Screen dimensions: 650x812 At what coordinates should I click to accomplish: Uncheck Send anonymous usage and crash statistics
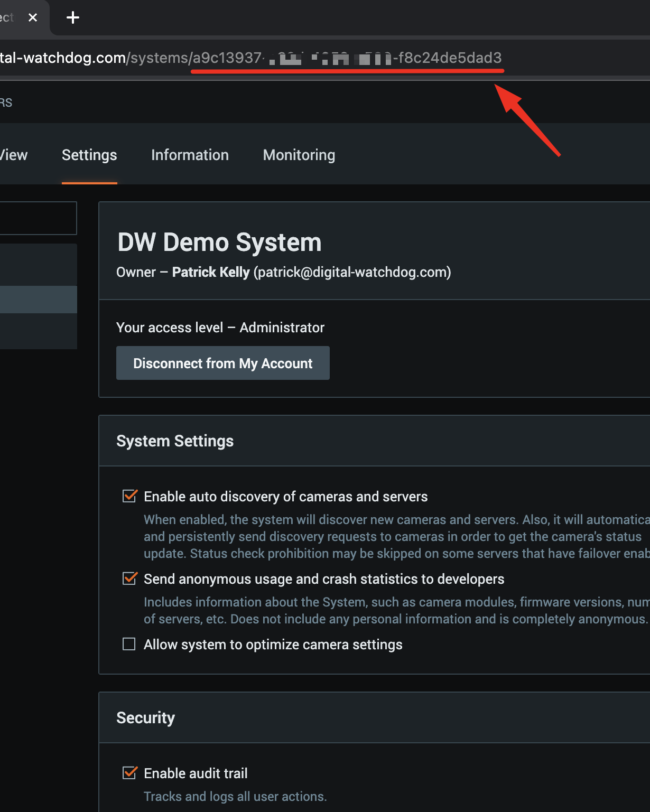pos(129,578)
